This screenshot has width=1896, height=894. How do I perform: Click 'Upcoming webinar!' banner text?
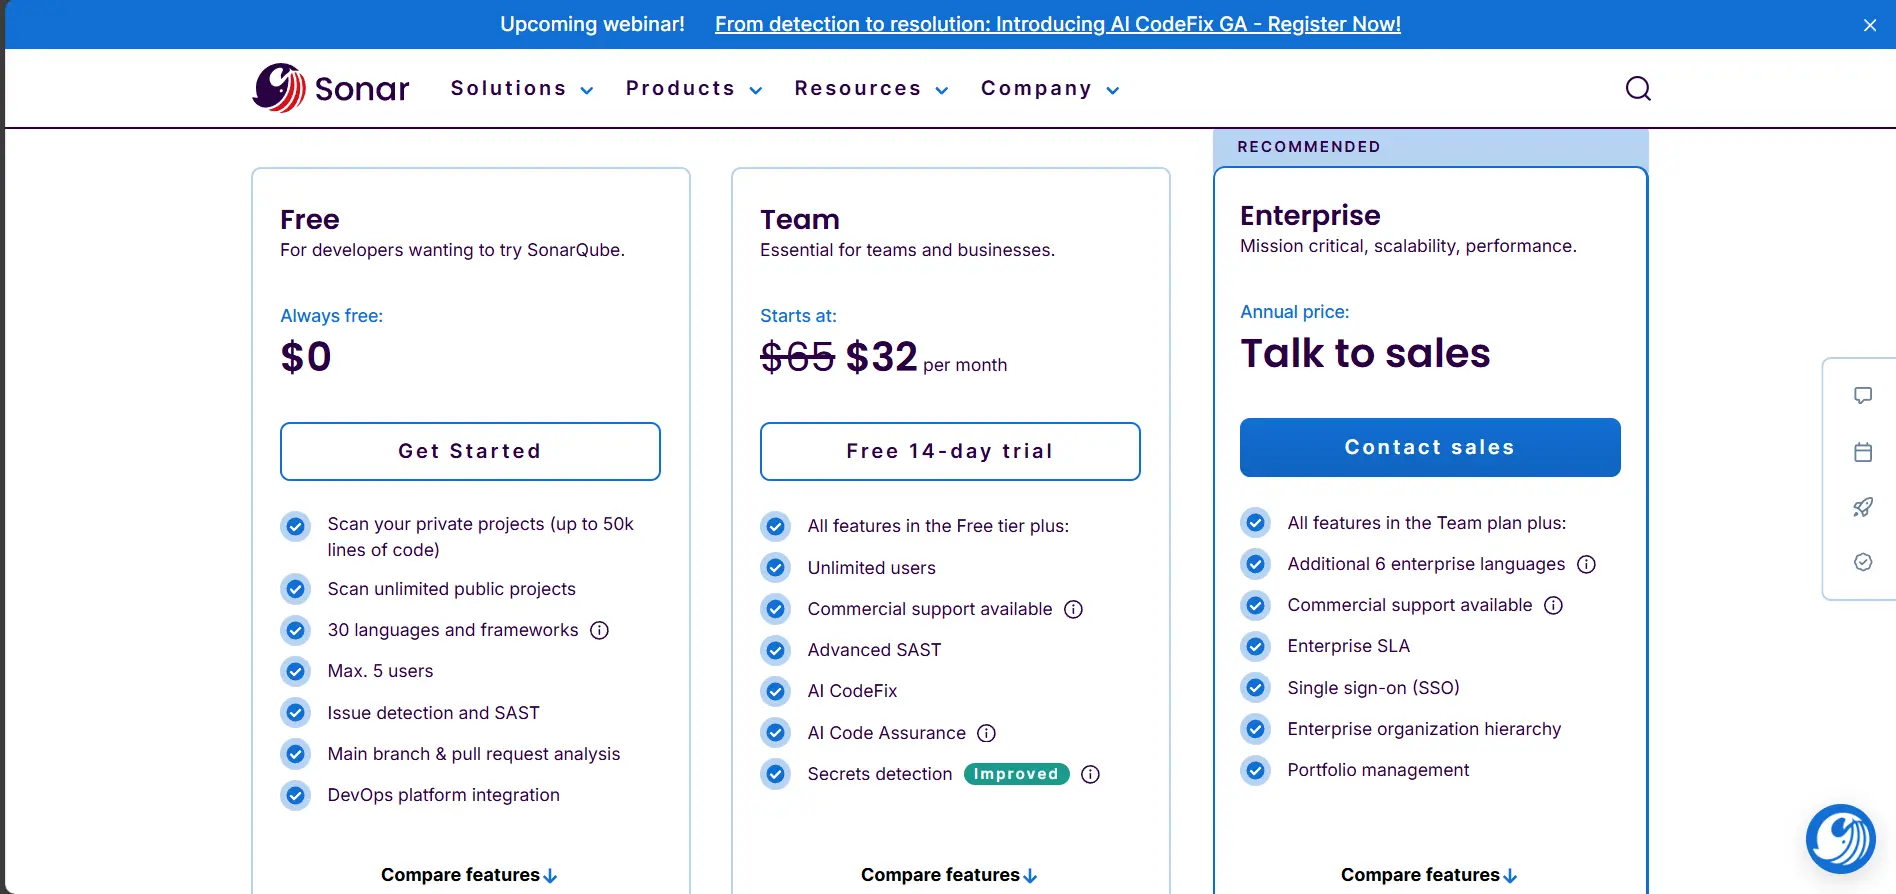592,24
